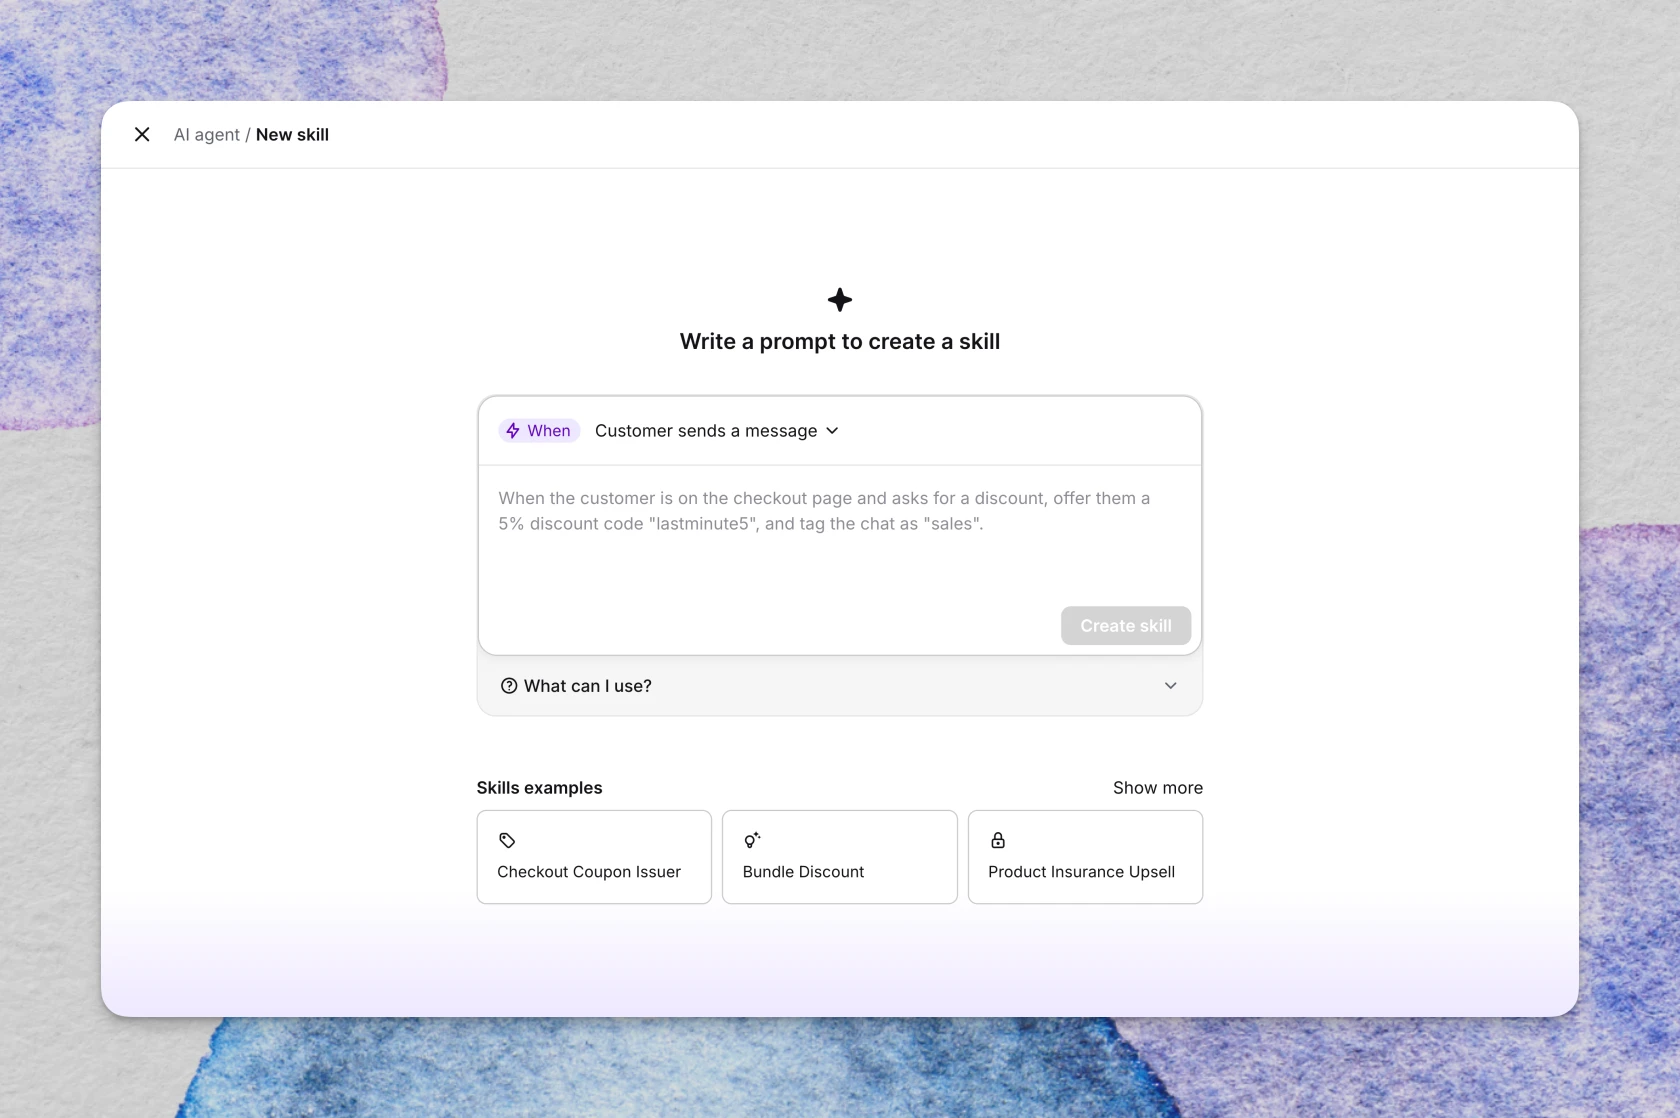Click the New skill breadcrumb text
The image size is (1680, 1118).
[292, 135]
